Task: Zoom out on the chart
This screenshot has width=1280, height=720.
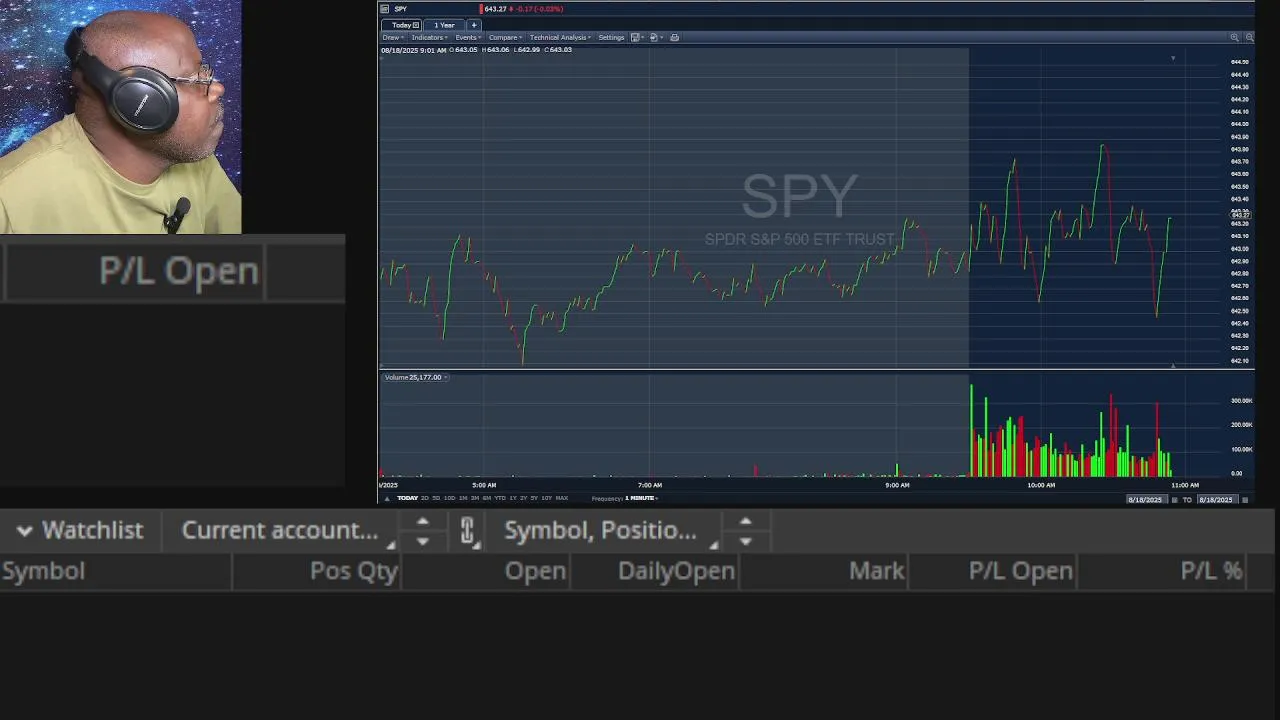Action: [x=1249, y=38]
